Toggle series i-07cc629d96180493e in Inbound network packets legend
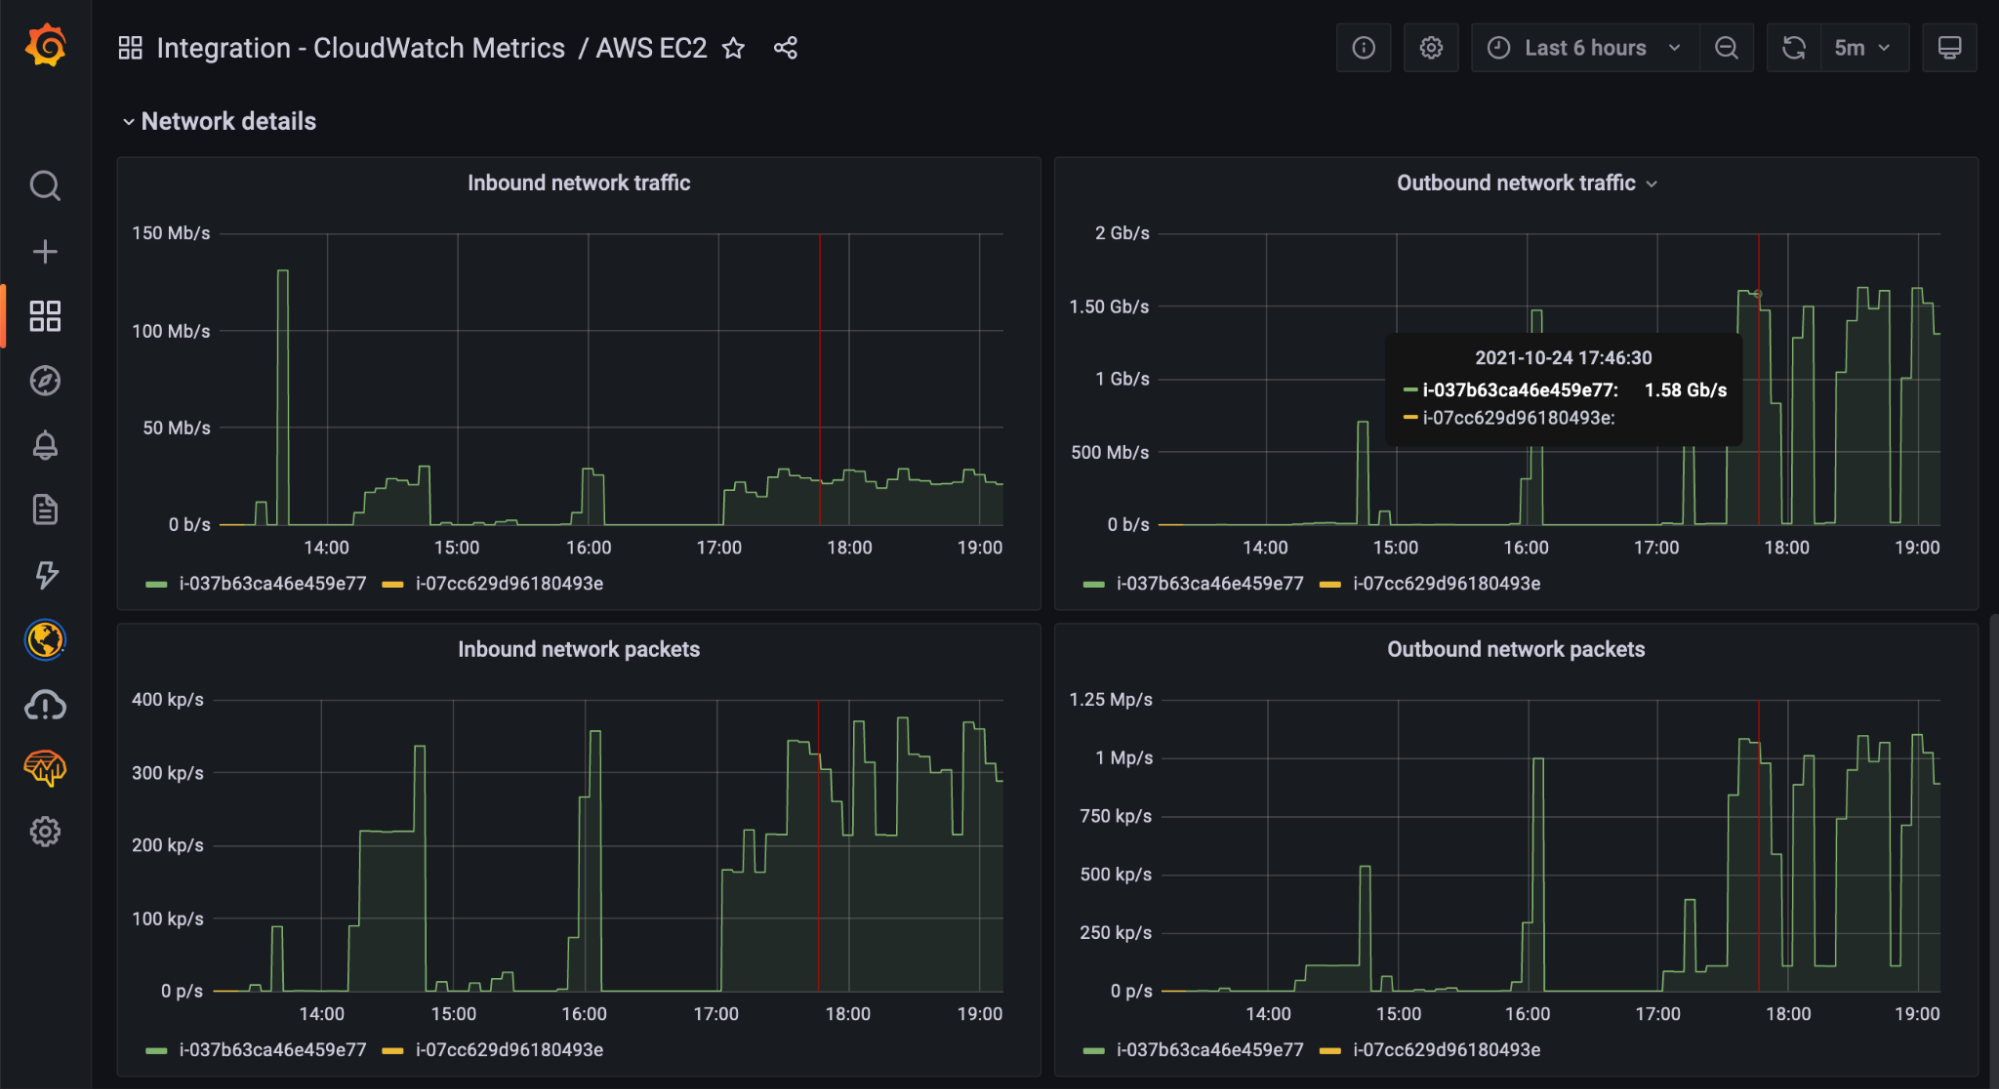 (x=509, y=1050)
